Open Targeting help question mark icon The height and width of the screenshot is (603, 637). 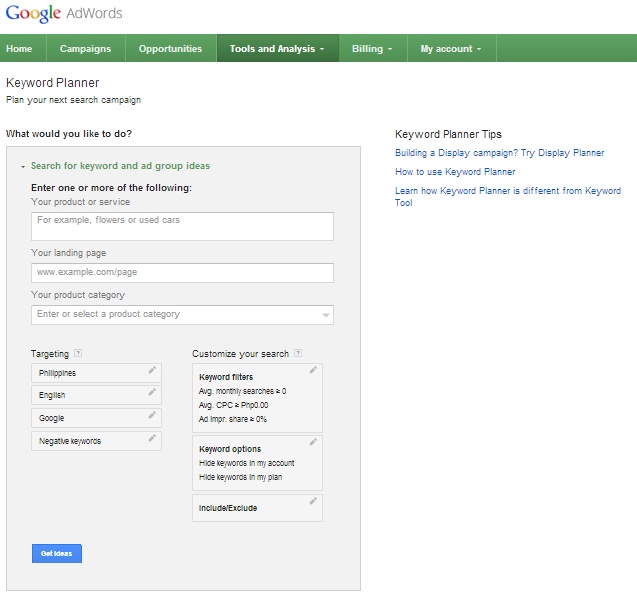[78, 353]
